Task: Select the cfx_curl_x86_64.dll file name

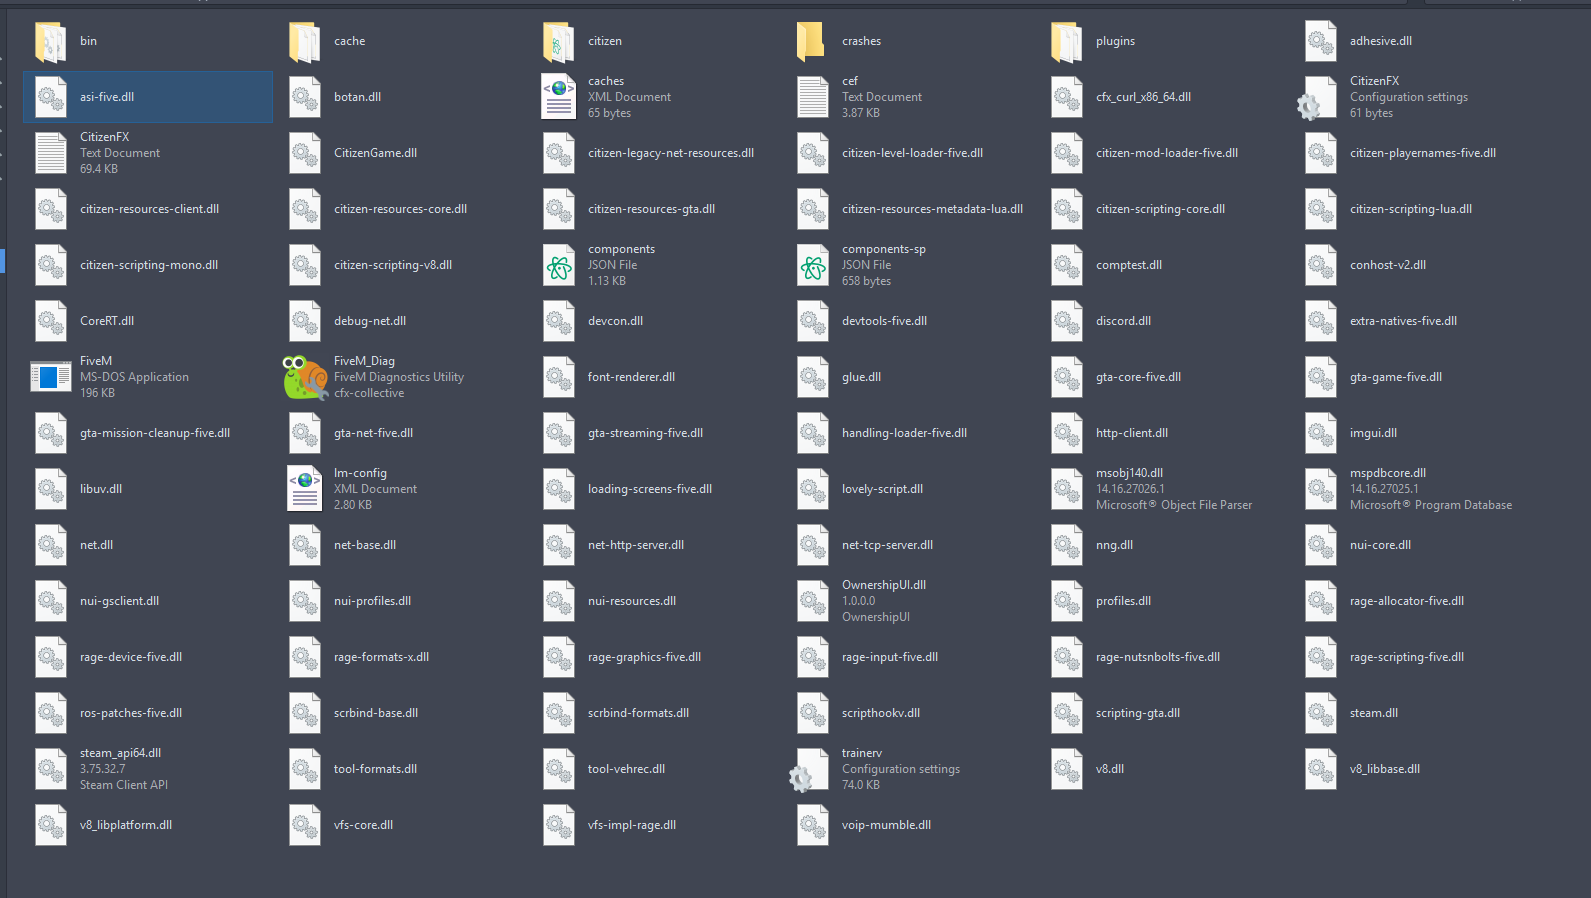Action: pos(1143,97)
